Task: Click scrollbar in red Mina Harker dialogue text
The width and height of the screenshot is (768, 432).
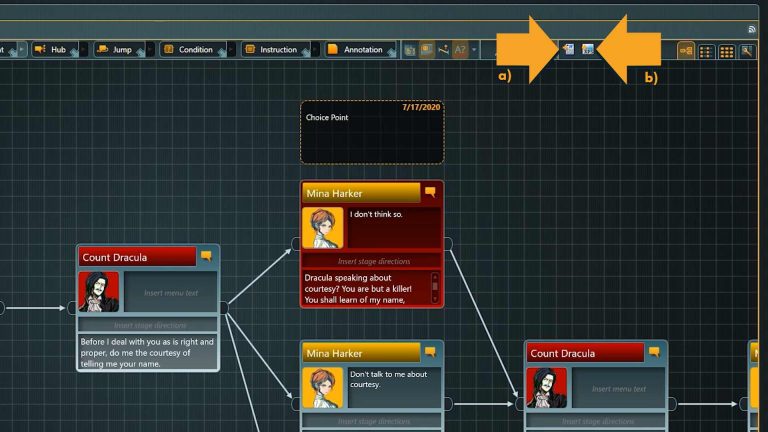Action: pyautogui.click(x=434, y=288)
